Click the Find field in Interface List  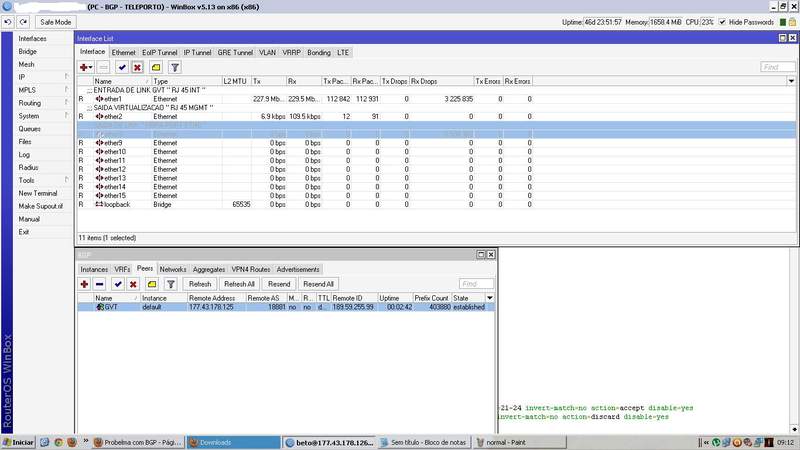777,67
